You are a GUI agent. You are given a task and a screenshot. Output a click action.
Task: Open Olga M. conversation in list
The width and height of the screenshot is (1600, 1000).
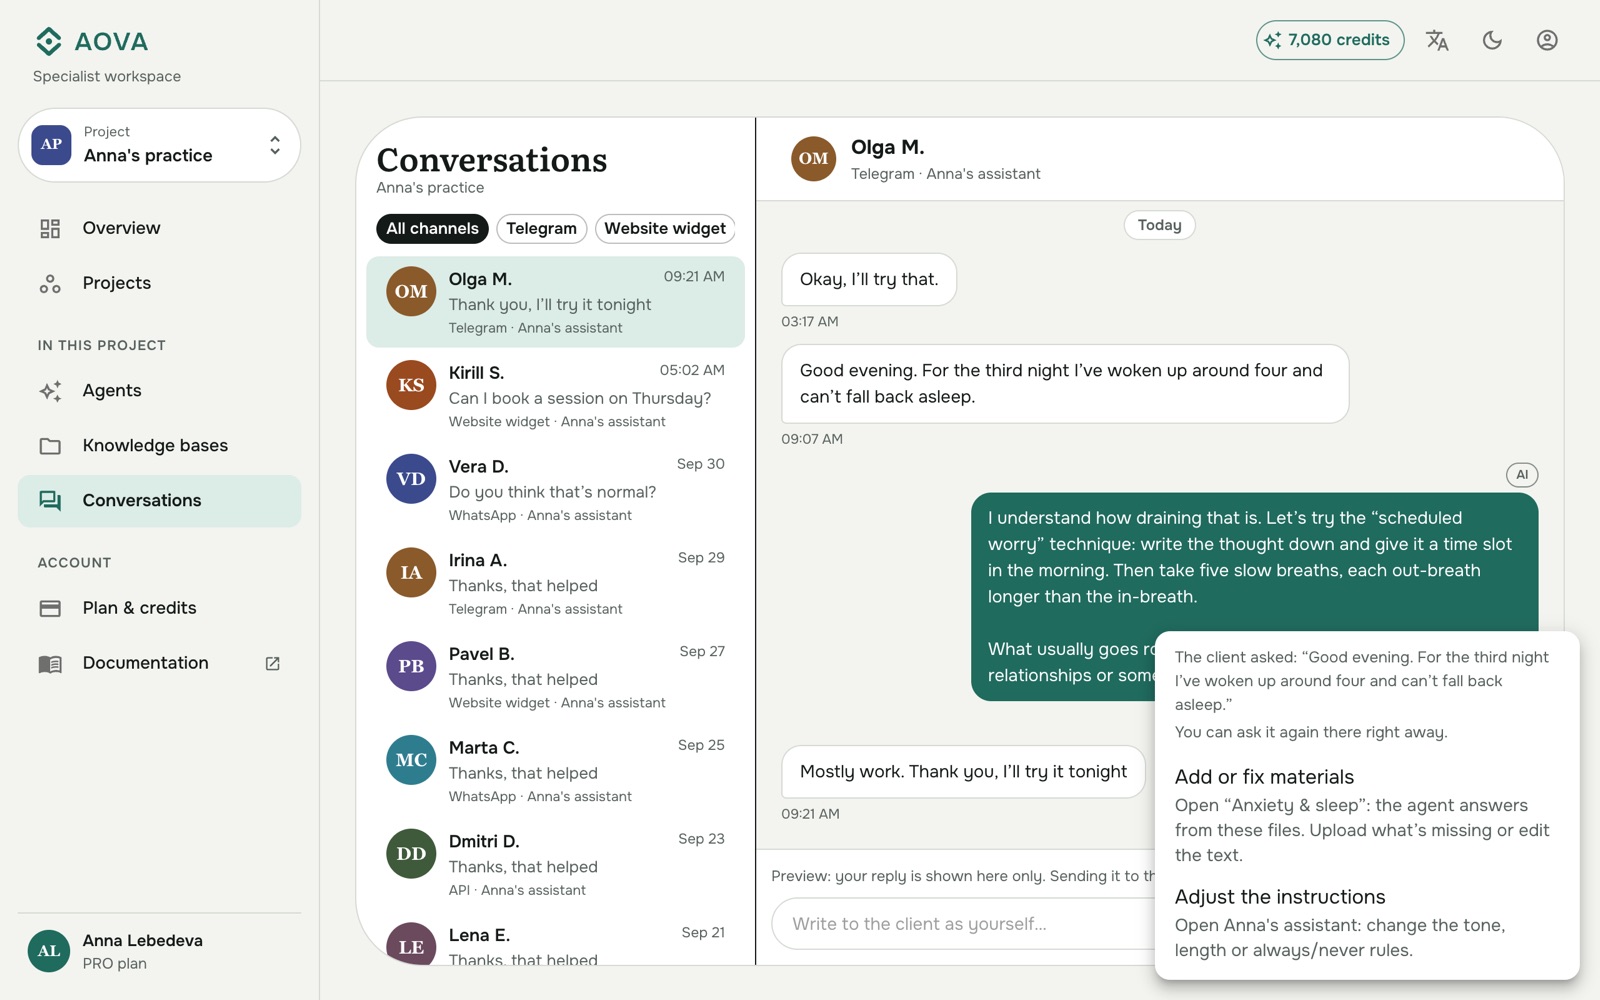pyautogui.click(x=555, y=302)
